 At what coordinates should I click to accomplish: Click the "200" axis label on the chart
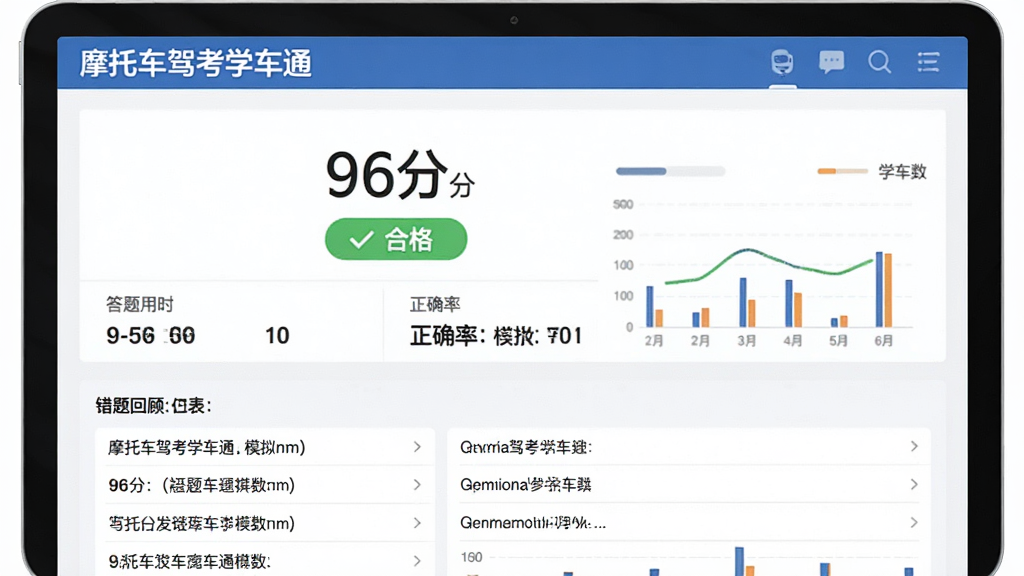point(623,234)
